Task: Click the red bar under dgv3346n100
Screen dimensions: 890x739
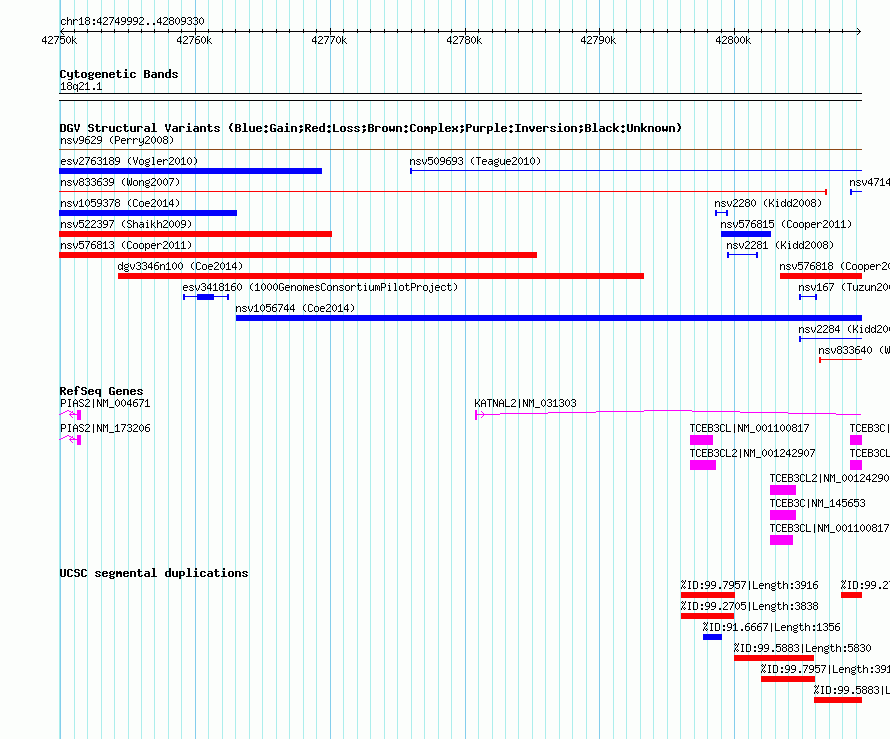Action: [x=381, y=276]
